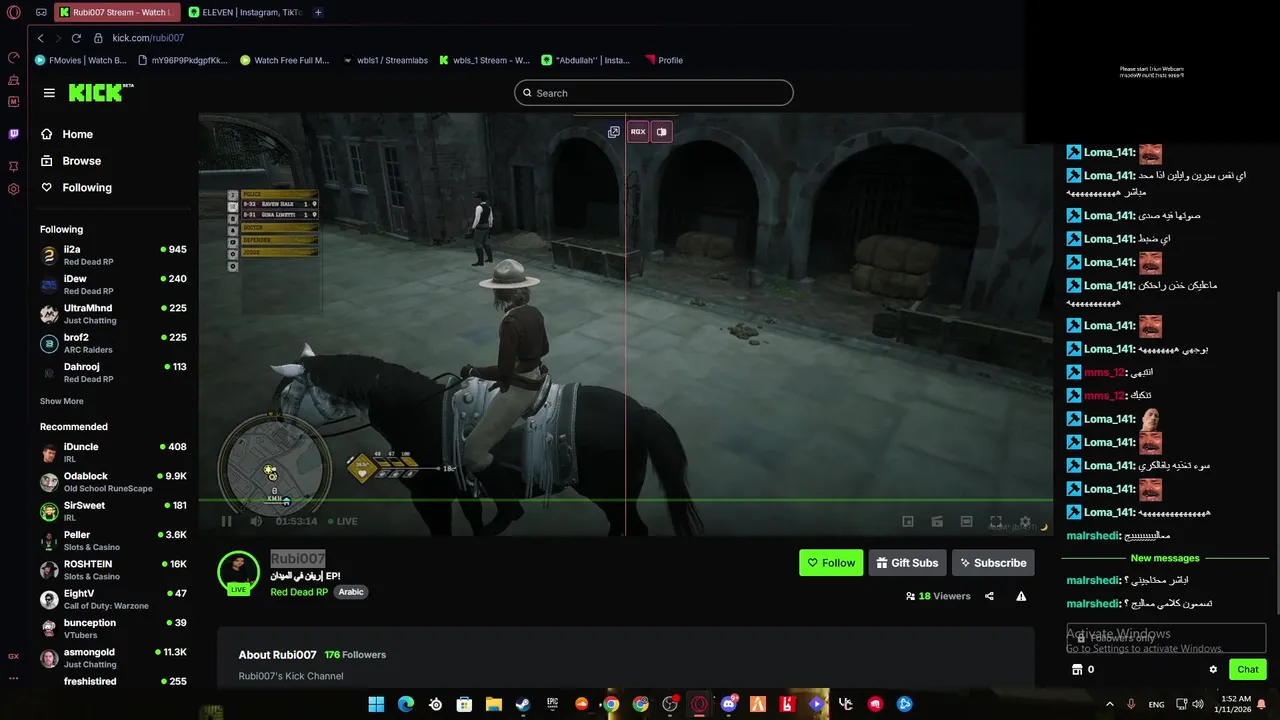This screenshot has height=720, width=1280.
Task: Open ROSHTEIN recommended channel
Action: 113,570
